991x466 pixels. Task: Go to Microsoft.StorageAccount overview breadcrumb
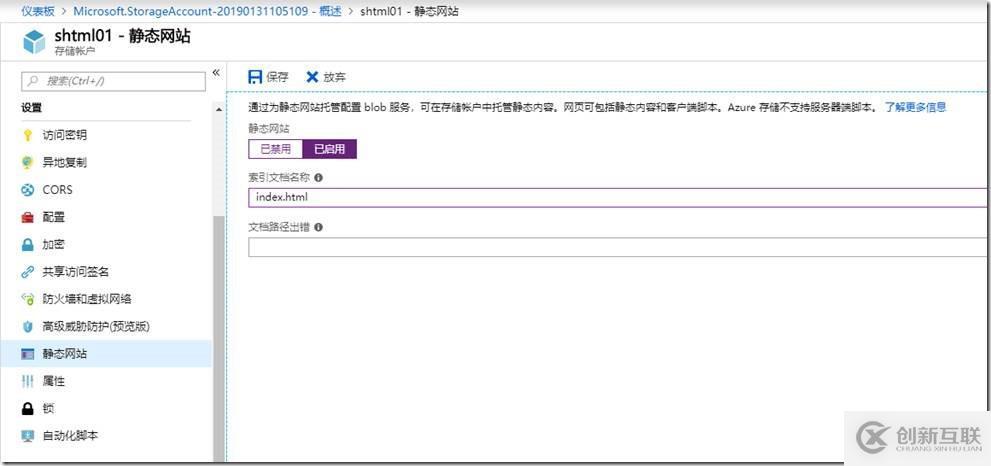point(208,11)
